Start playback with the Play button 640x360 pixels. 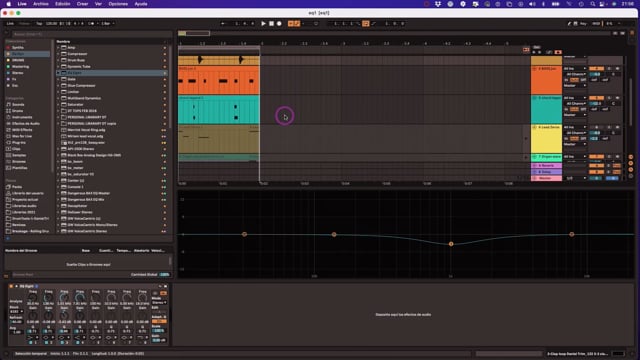263,24
